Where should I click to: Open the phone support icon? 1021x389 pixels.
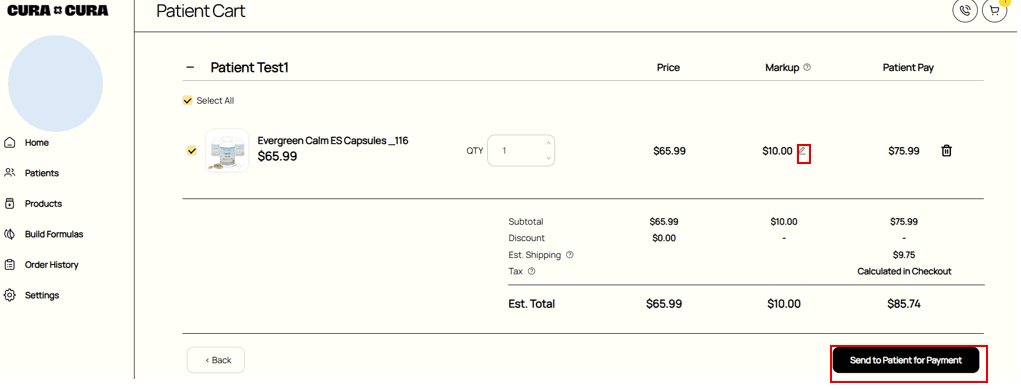coord(964,10)
